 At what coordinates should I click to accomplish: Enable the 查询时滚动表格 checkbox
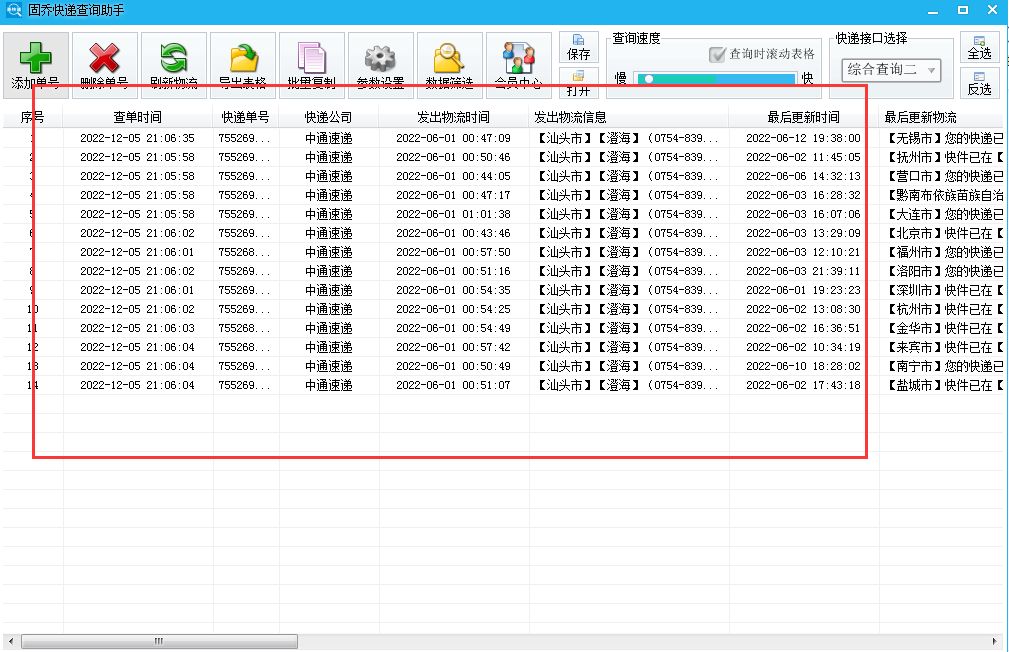pos(717,56)
